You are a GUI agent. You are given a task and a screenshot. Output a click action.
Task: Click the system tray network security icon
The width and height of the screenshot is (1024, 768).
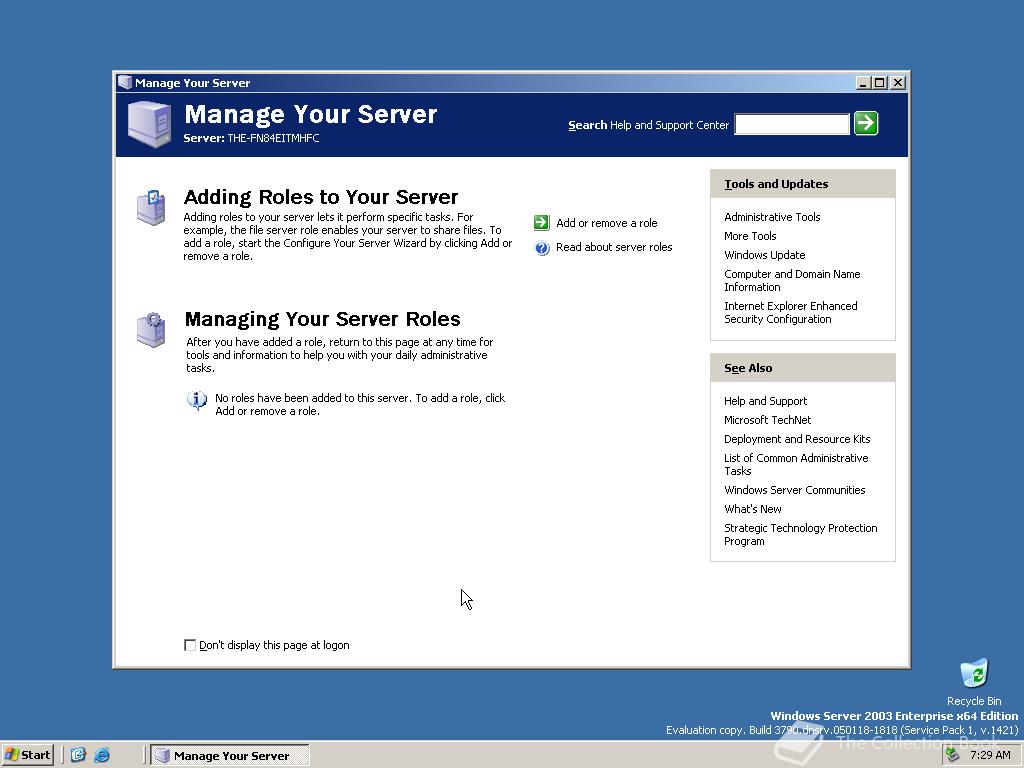click(953, 755)
